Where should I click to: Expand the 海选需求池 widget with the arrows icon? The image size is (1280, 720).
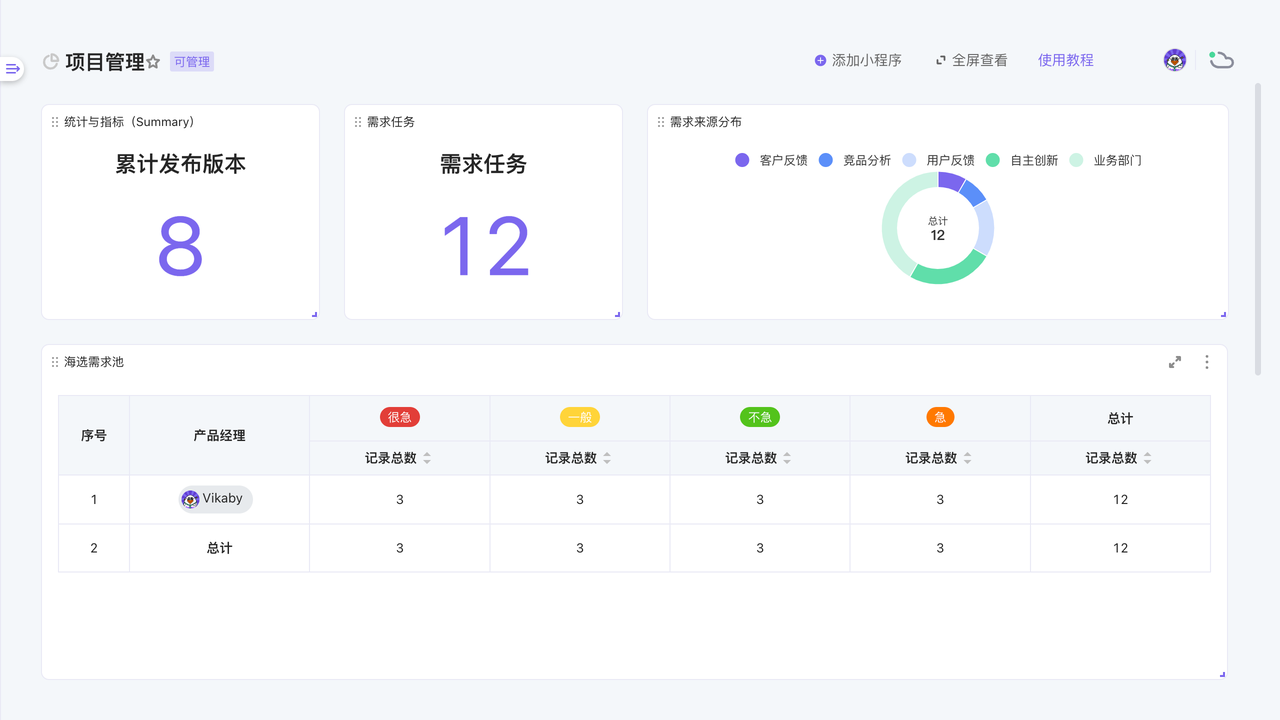[1175, 362]
